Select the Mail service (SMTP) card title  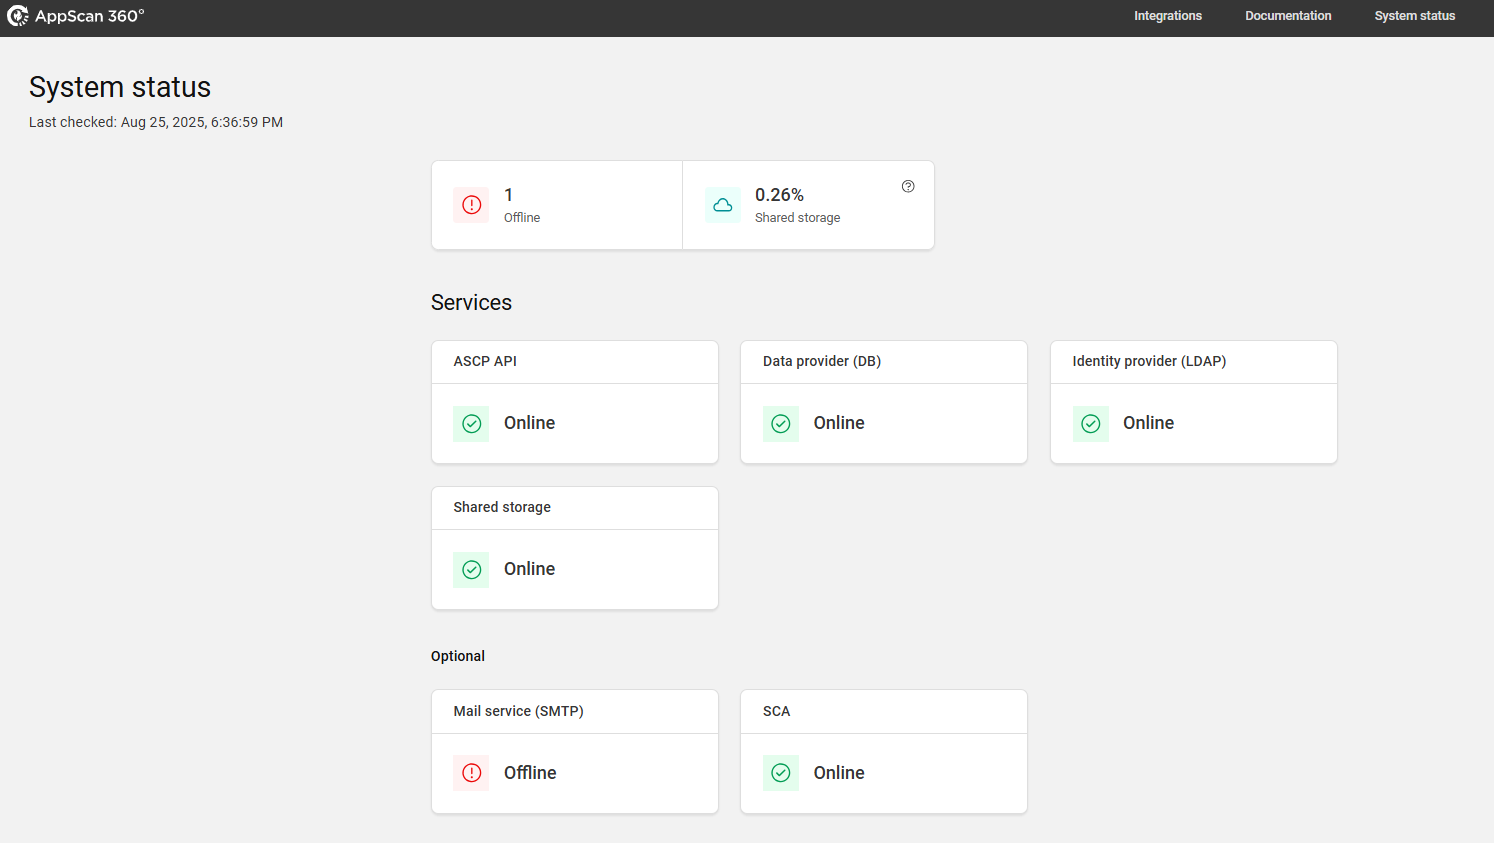tap(518, 711)
